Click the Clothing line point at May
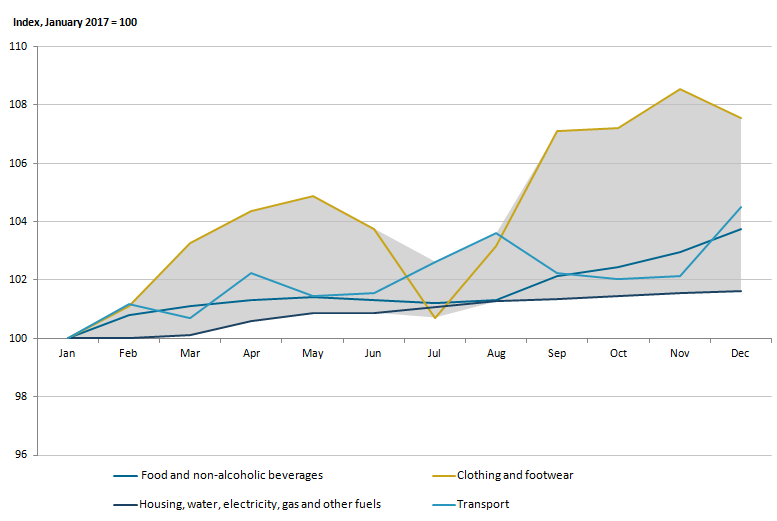This screenshot has width=777, height=521. click(x=313, y=196)
